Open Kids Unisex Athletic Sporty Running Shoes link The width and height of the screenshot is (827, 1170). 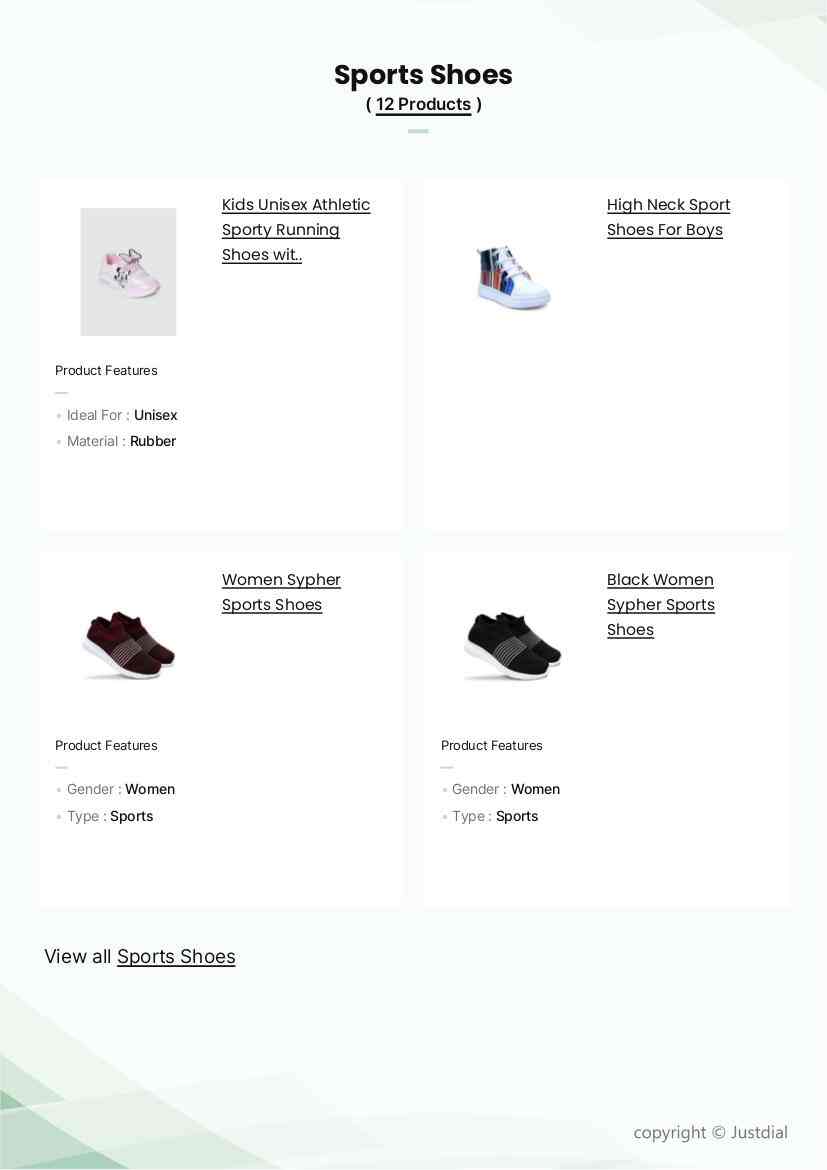point(296,230)
